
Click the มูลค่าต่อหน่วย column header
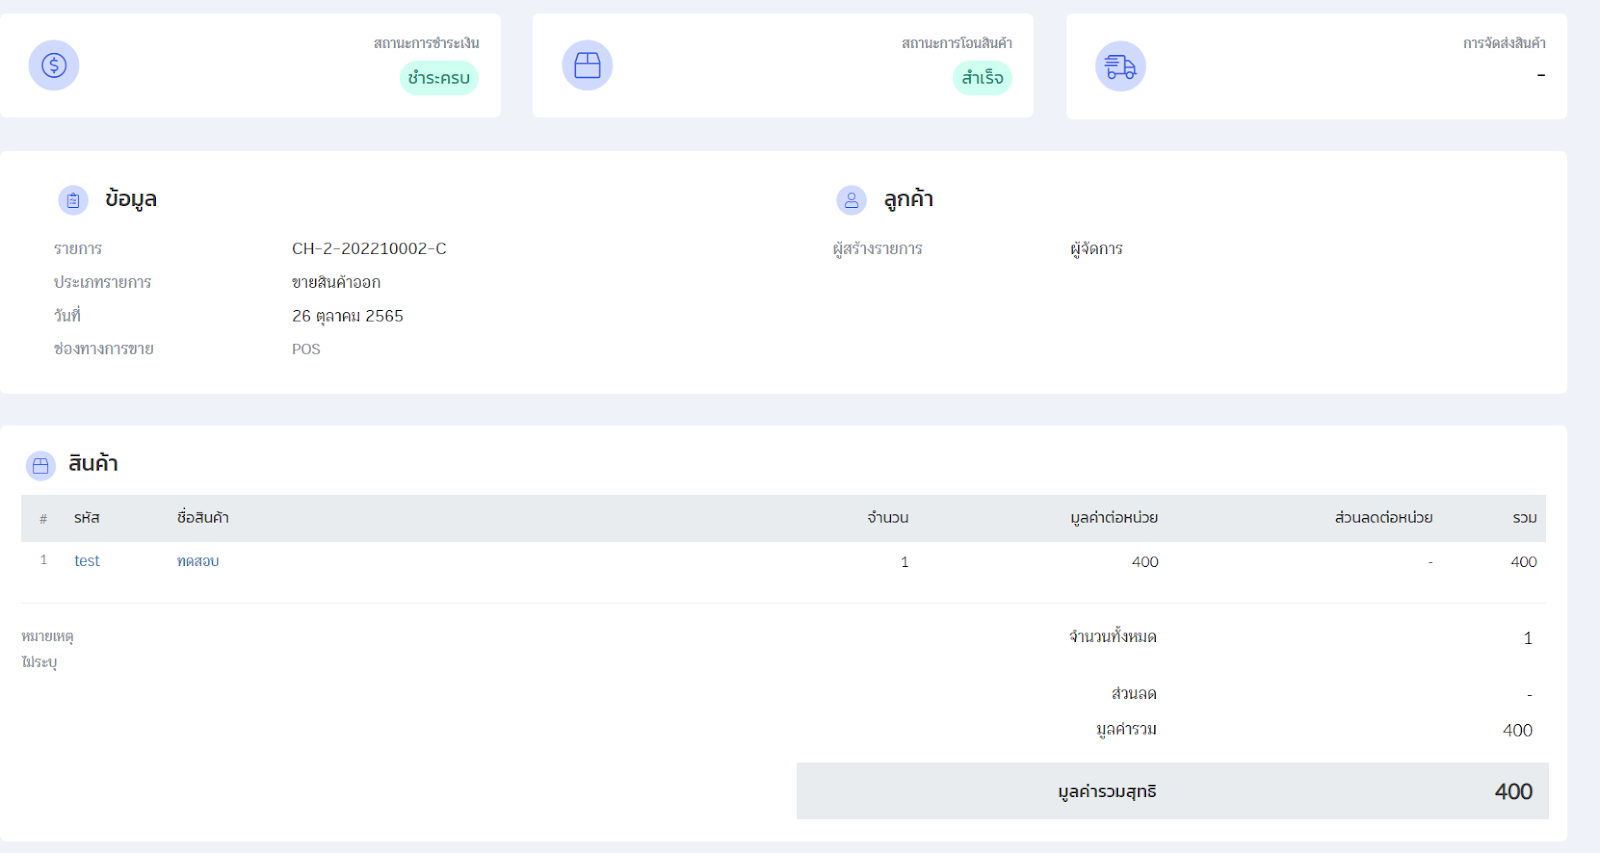(1113, 518)
